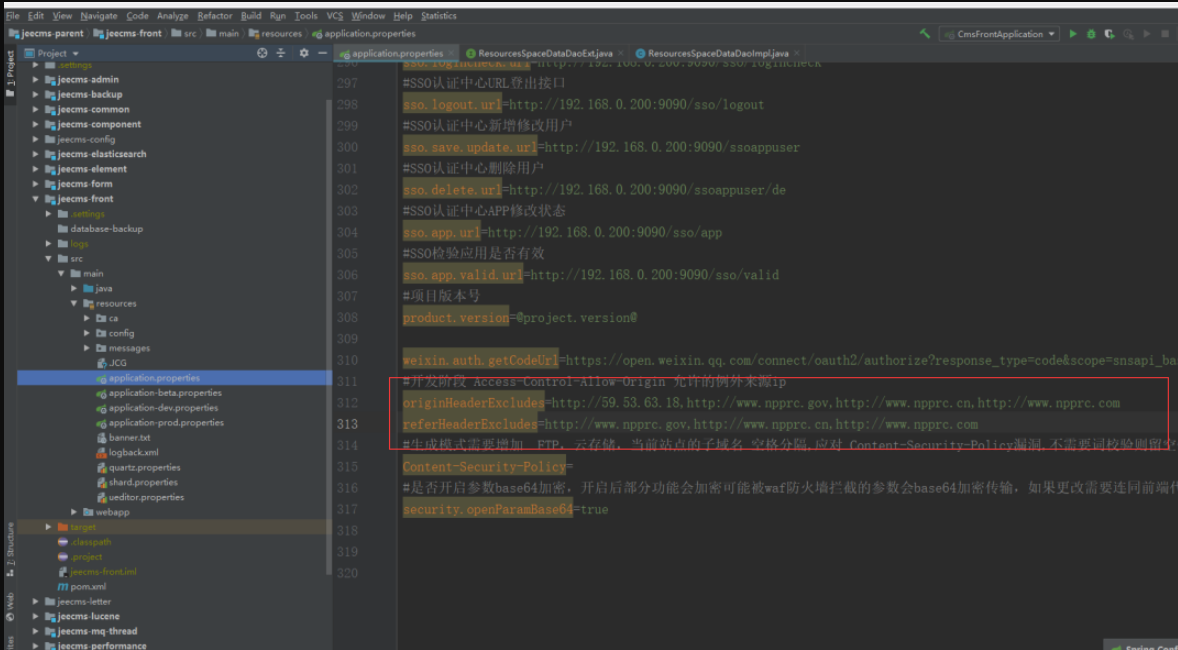Start debugging with the bug icon
This screenshot has height=650, width=1178.
point(1091,34)
